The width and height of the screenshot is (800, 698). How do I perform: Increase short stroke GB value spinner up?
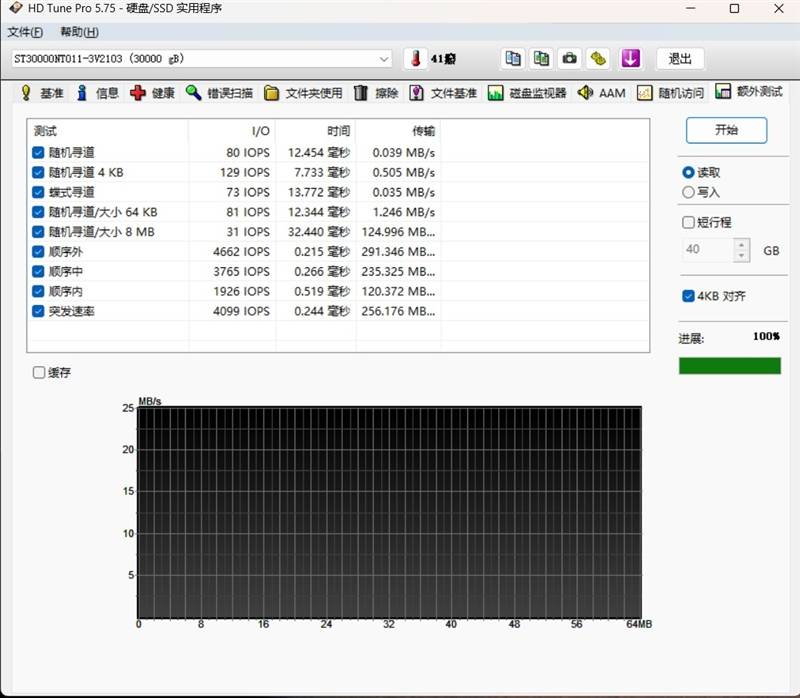pyautogui.click(x=741, y=244)
